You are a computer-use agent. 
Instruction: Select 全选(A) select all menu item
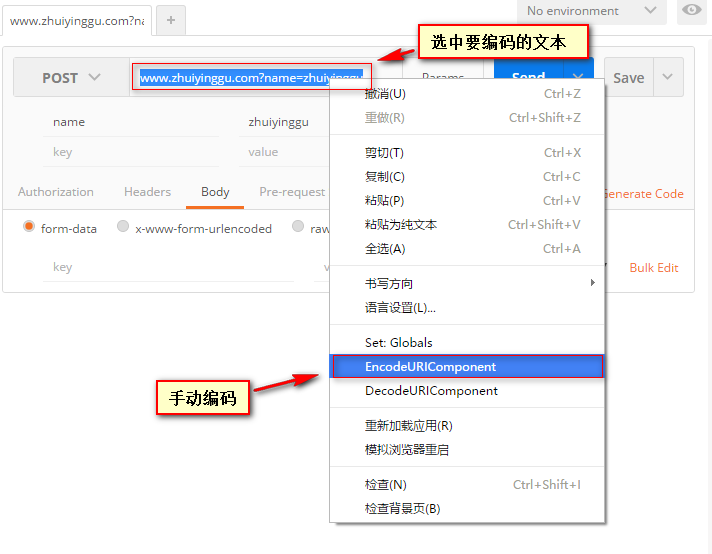tap(467, 249)
